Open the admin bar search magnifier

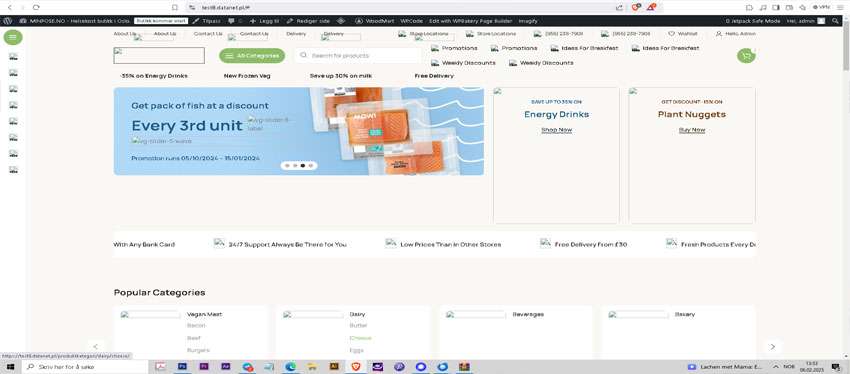click(835, 21)
